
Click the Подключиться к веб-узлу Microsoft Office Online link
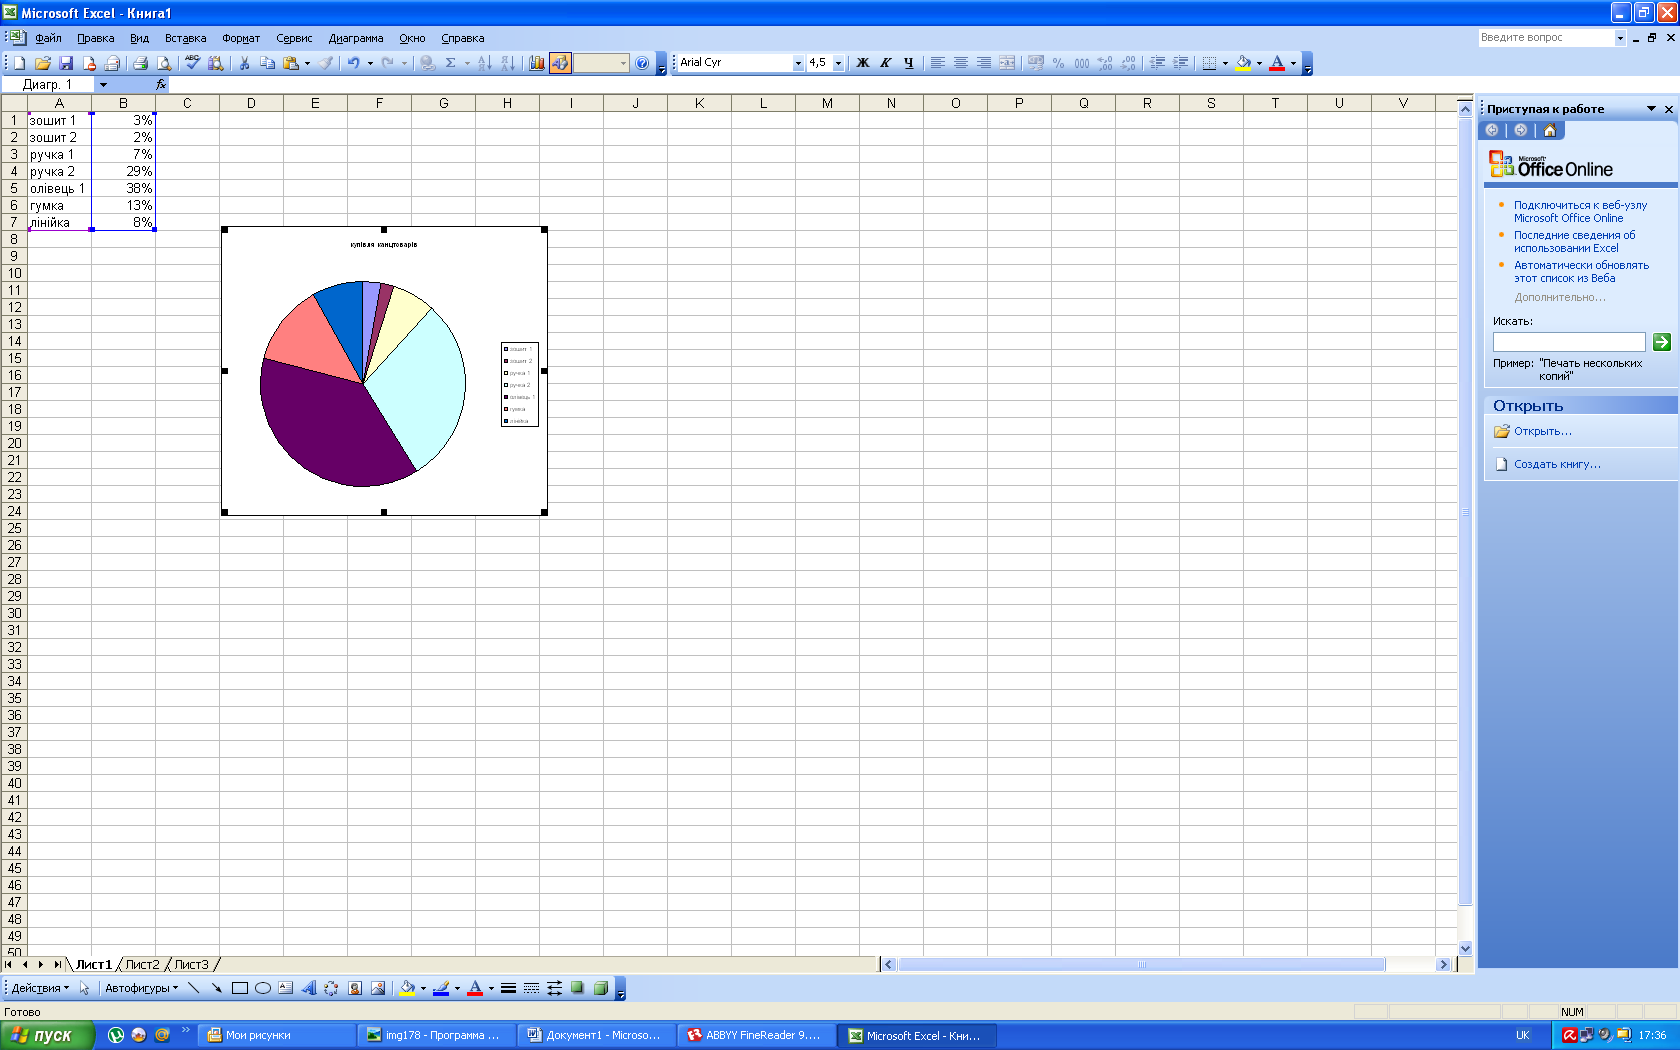[1580, 211]
